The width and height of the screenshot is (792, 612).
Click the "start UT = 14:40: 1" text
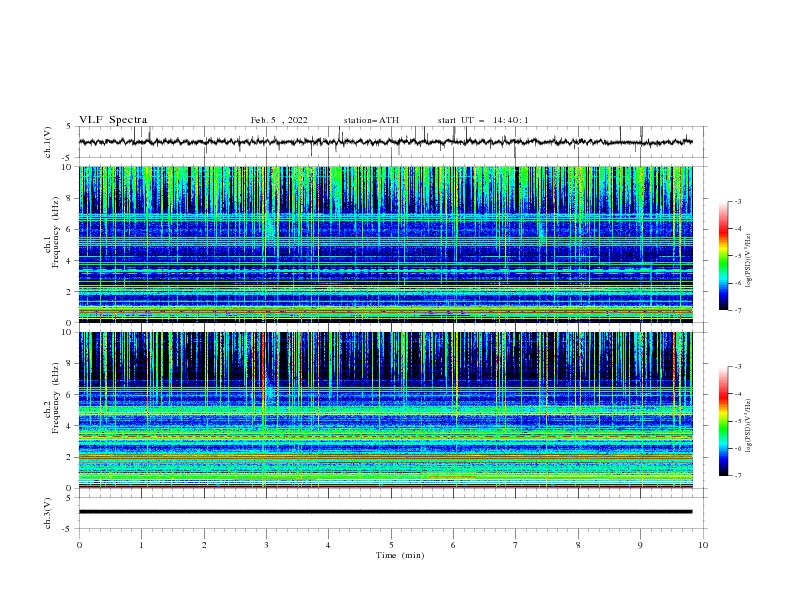[483, 120]
